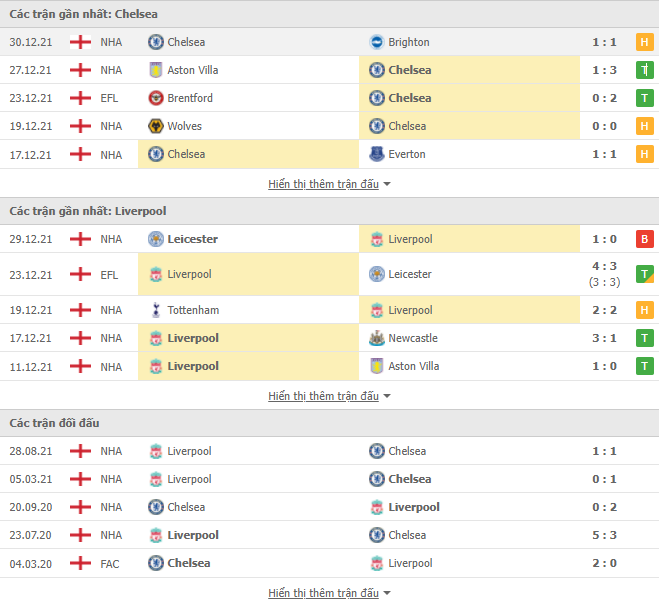
Task: Click the Aston Villa crest on 27.12.21
Action: (156, 70)
